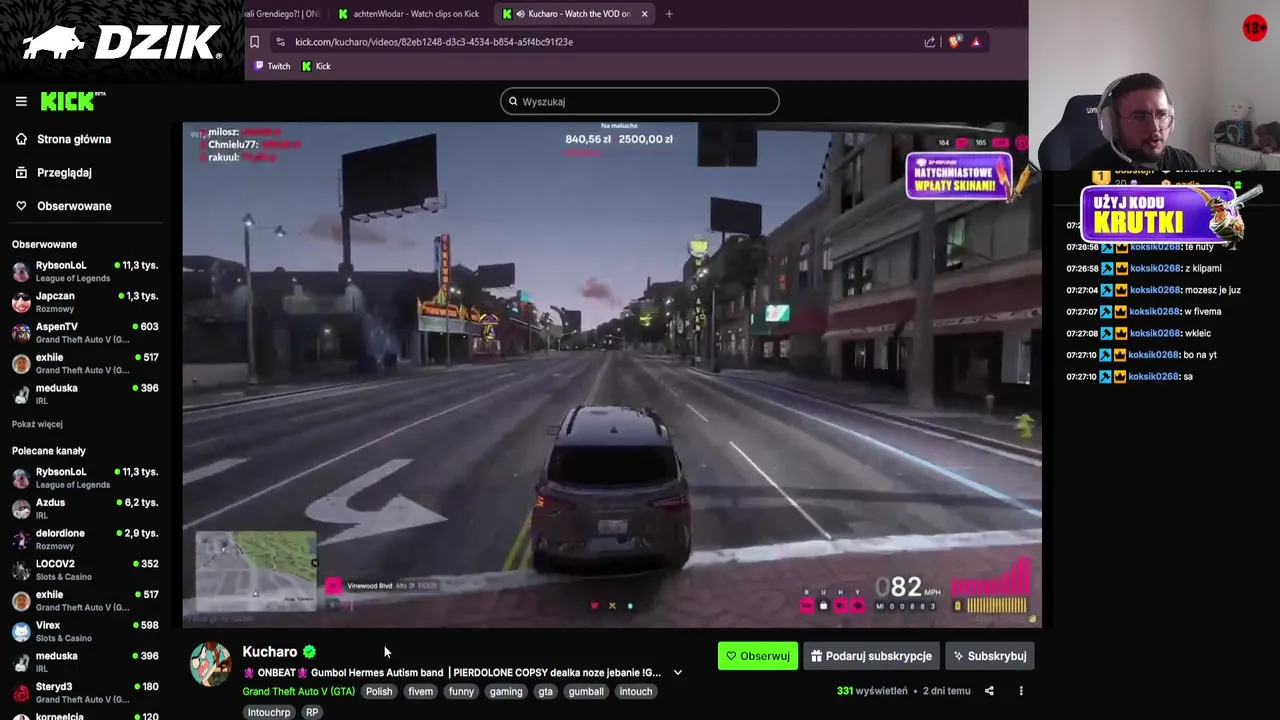Open the Brave shields icon

[954, 42]
